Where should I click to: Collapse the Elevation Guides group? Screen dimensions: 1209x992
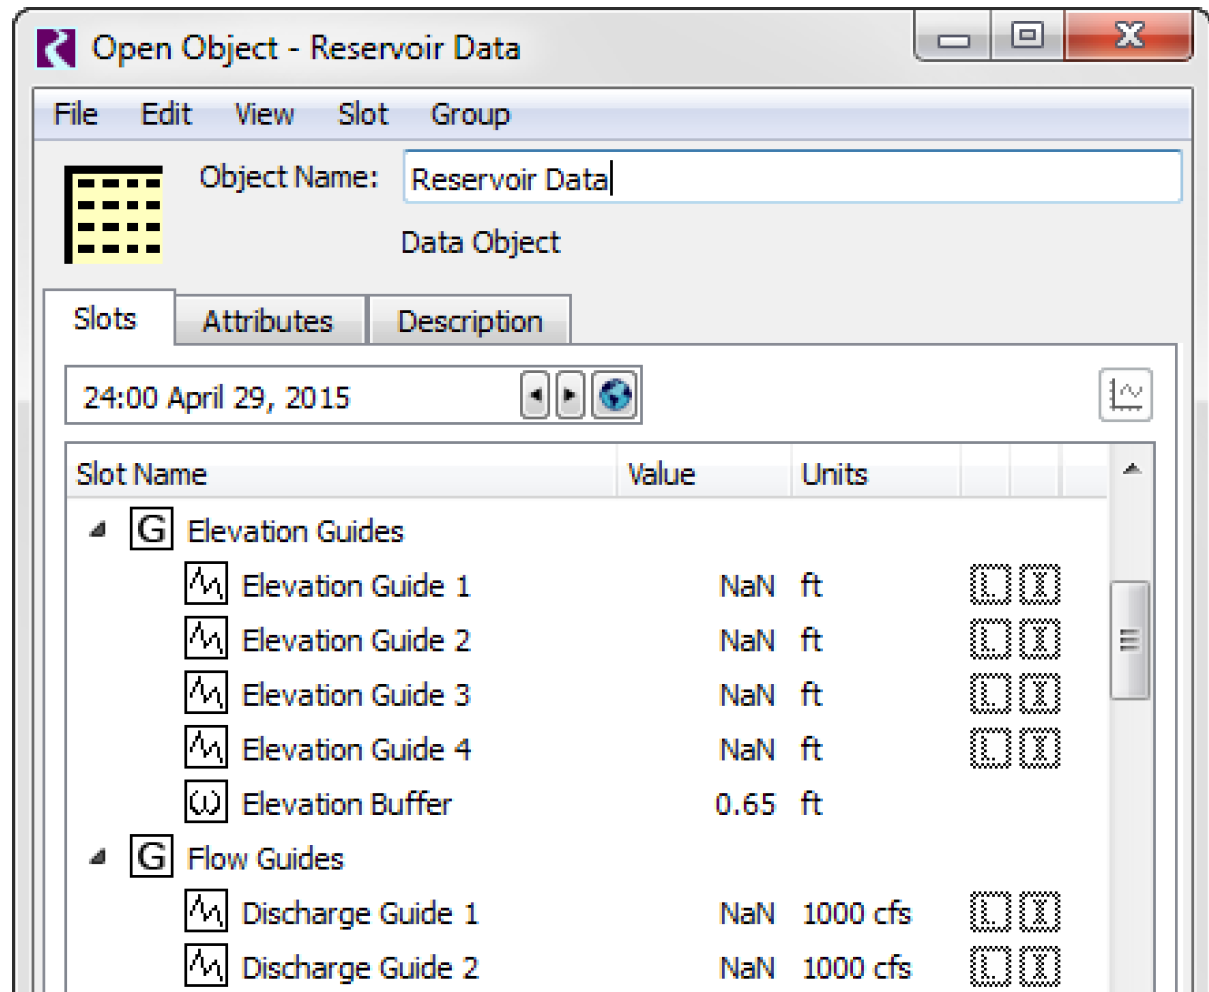[x=97, y=531]
